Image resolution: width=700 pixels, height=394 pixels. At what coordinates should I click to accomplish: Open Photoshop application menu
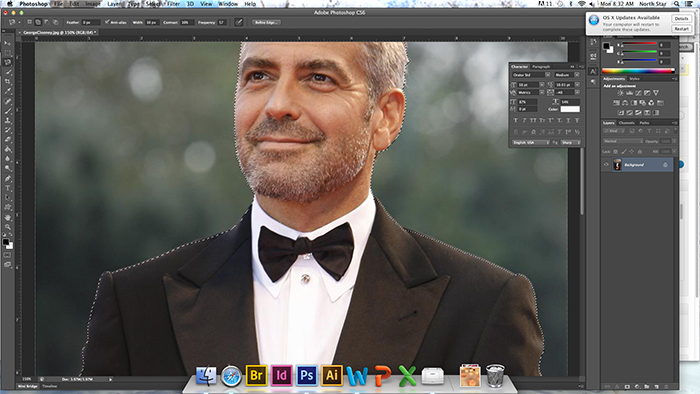click(33, 4)
